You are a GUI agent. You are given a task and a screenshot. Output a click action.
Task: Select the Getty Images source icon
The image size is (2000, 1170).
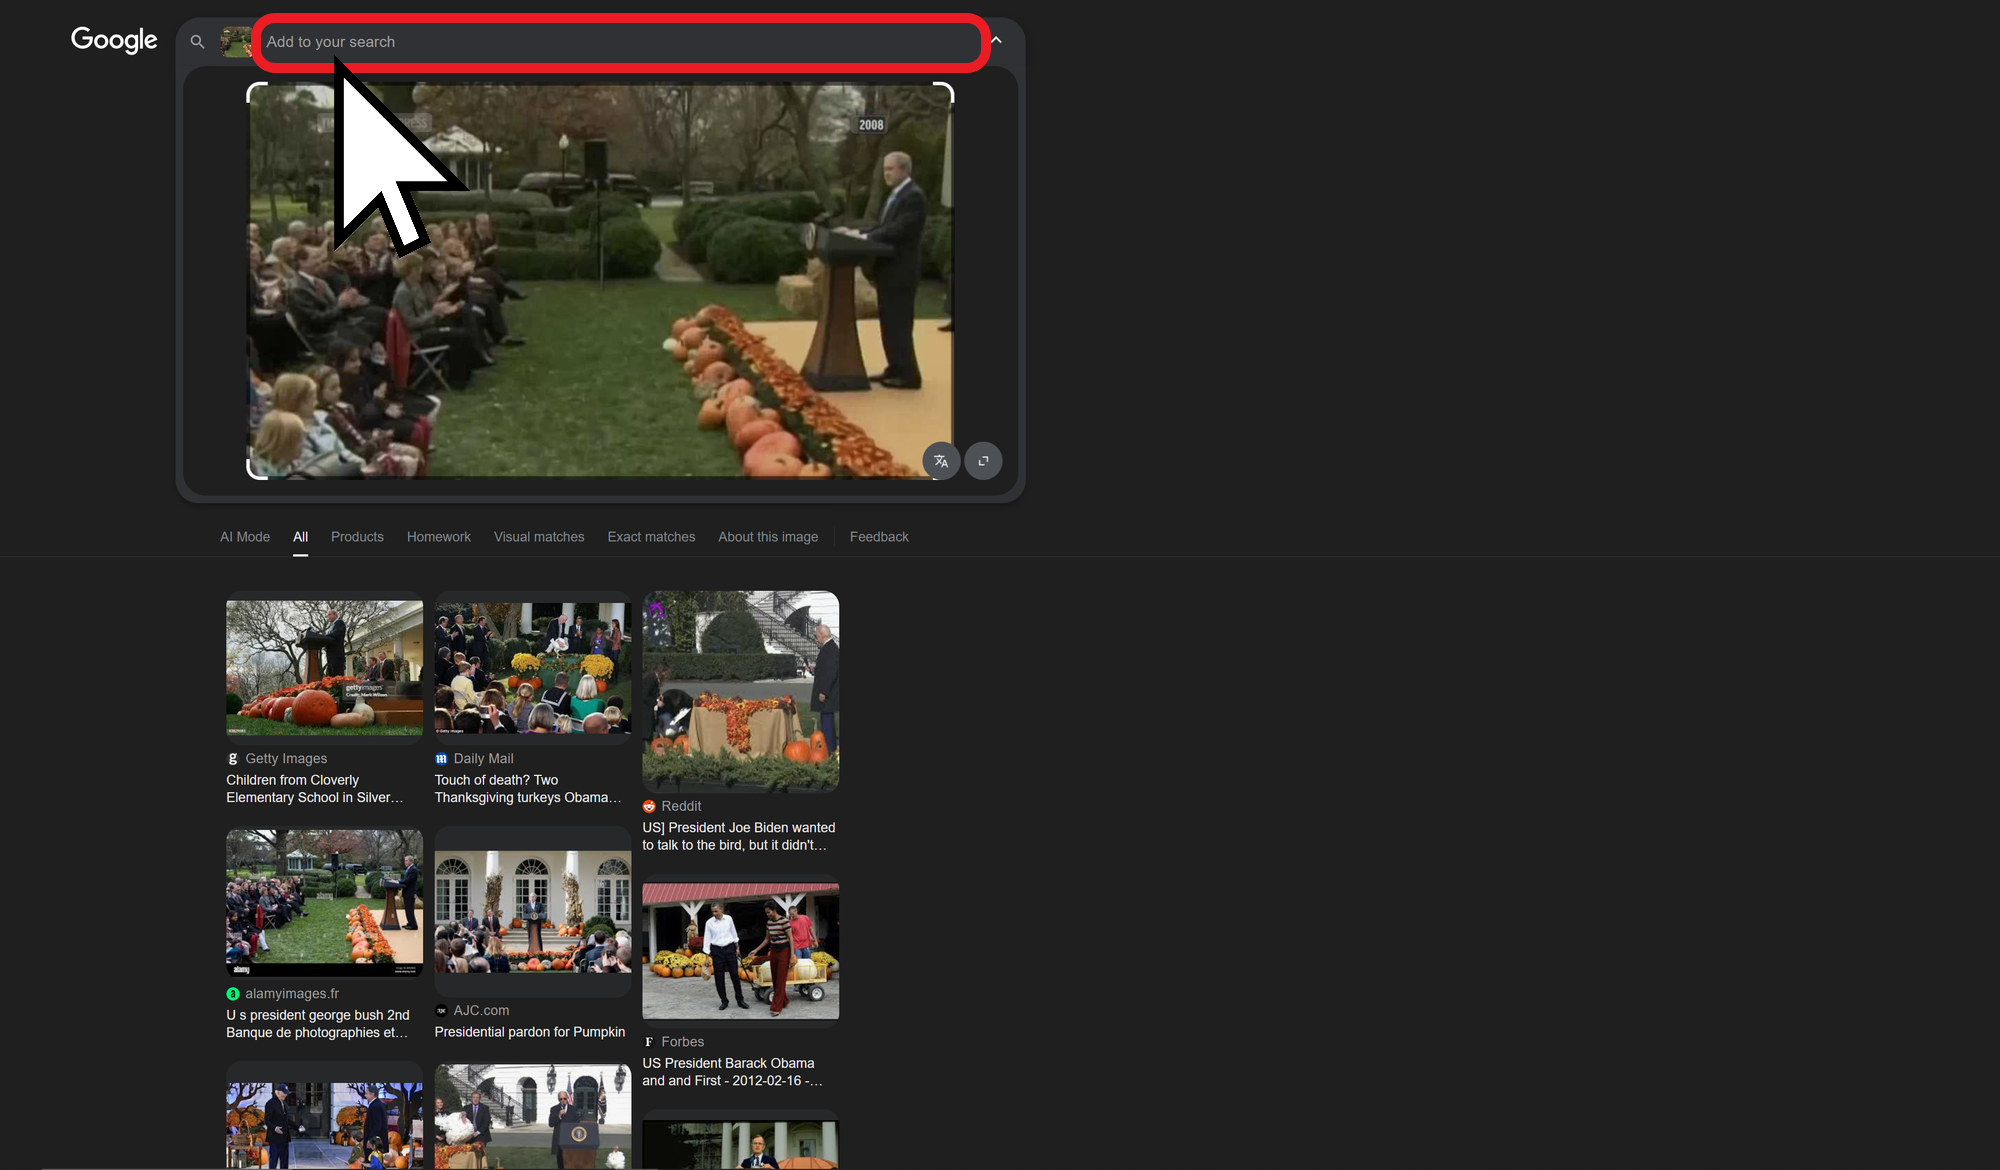pyautogui.click(x=233, y=758)
